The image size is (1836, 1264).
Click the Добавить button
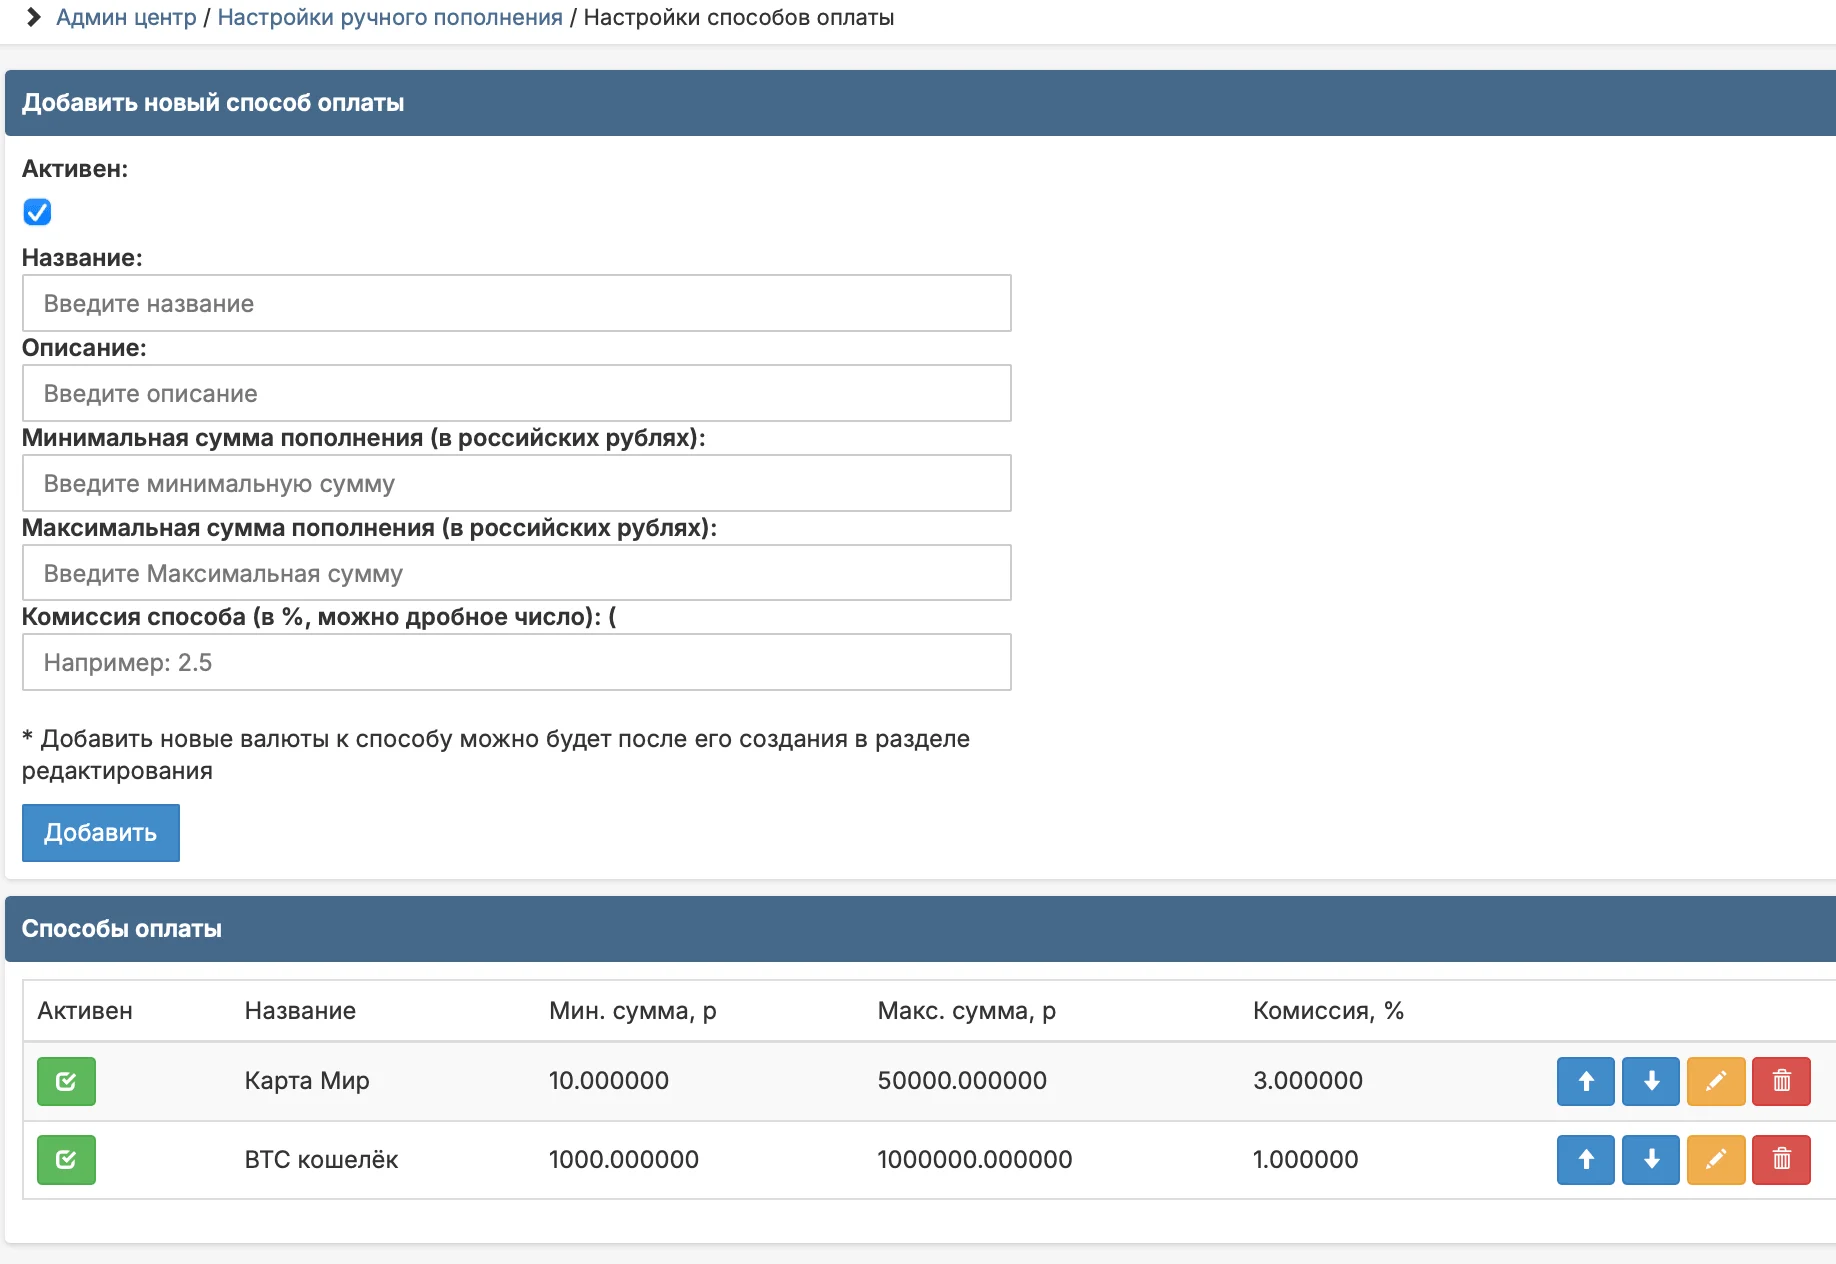coord(101,833)
